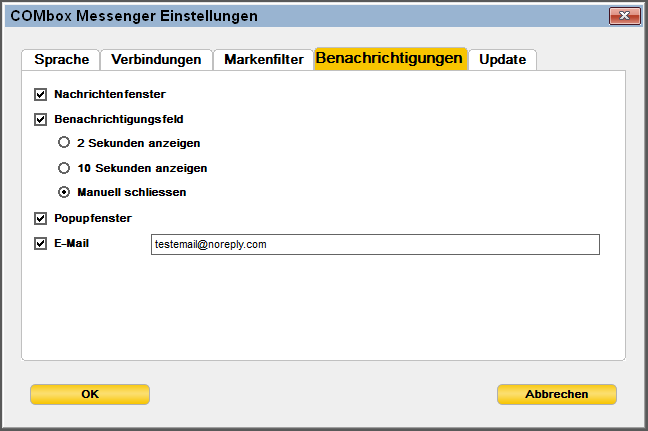Click into the e-mail address input field
648x431 pixels.
coord(375,244)
